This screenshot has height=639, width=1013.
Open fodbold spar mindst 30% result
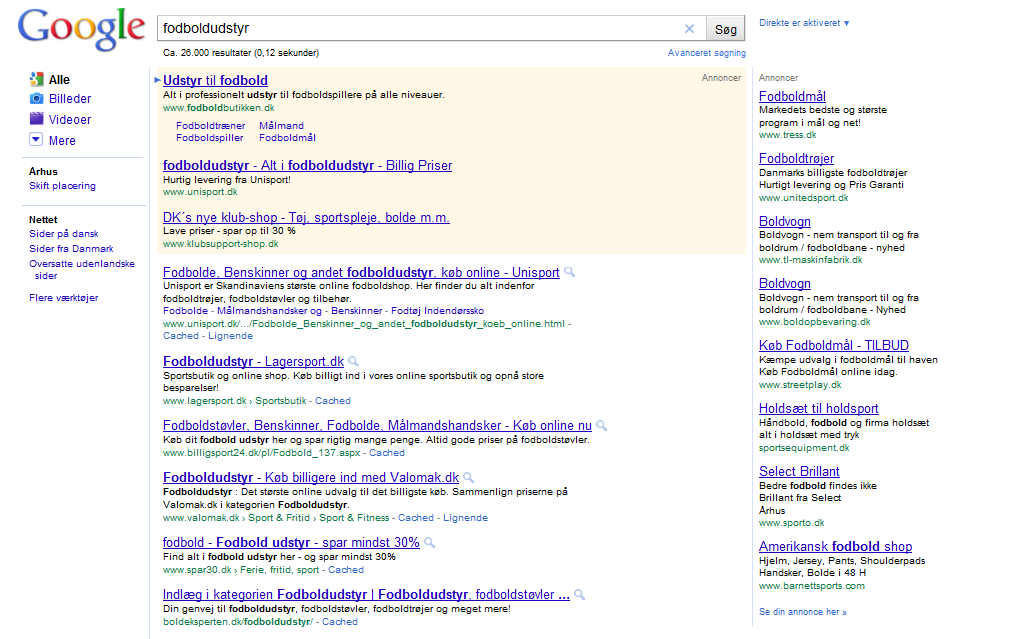(x=291, y=543)
